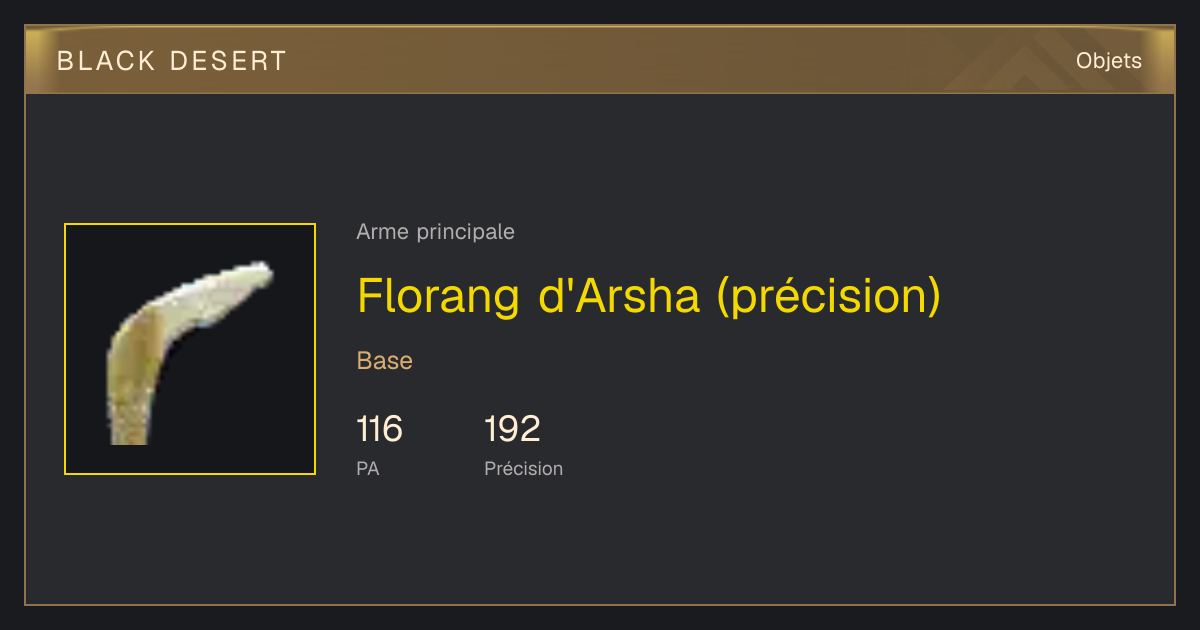Screen dimensions: 1200x630
Task: Click the 116 attack value
Action: click(x=380, y=429)
